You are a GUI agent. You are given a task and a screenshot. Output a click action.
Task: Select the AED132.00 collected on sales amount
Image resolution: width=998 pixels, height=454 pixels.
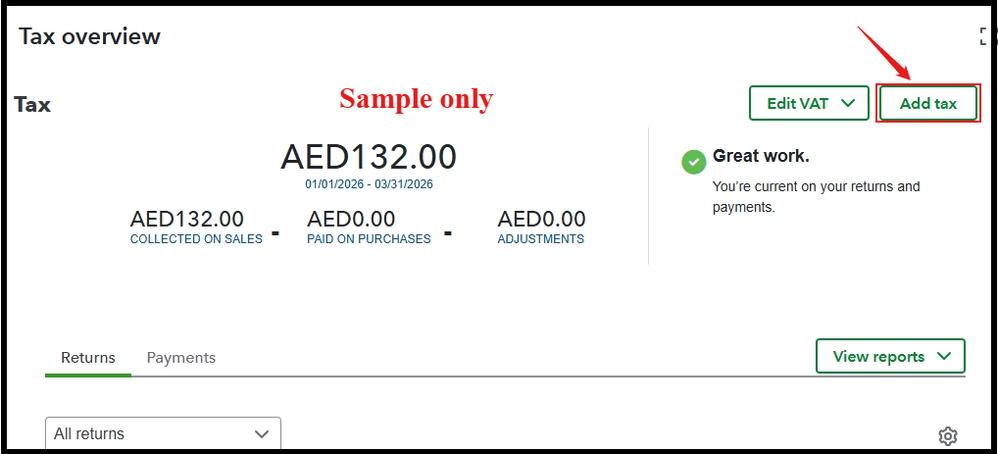tap(187, 219)
